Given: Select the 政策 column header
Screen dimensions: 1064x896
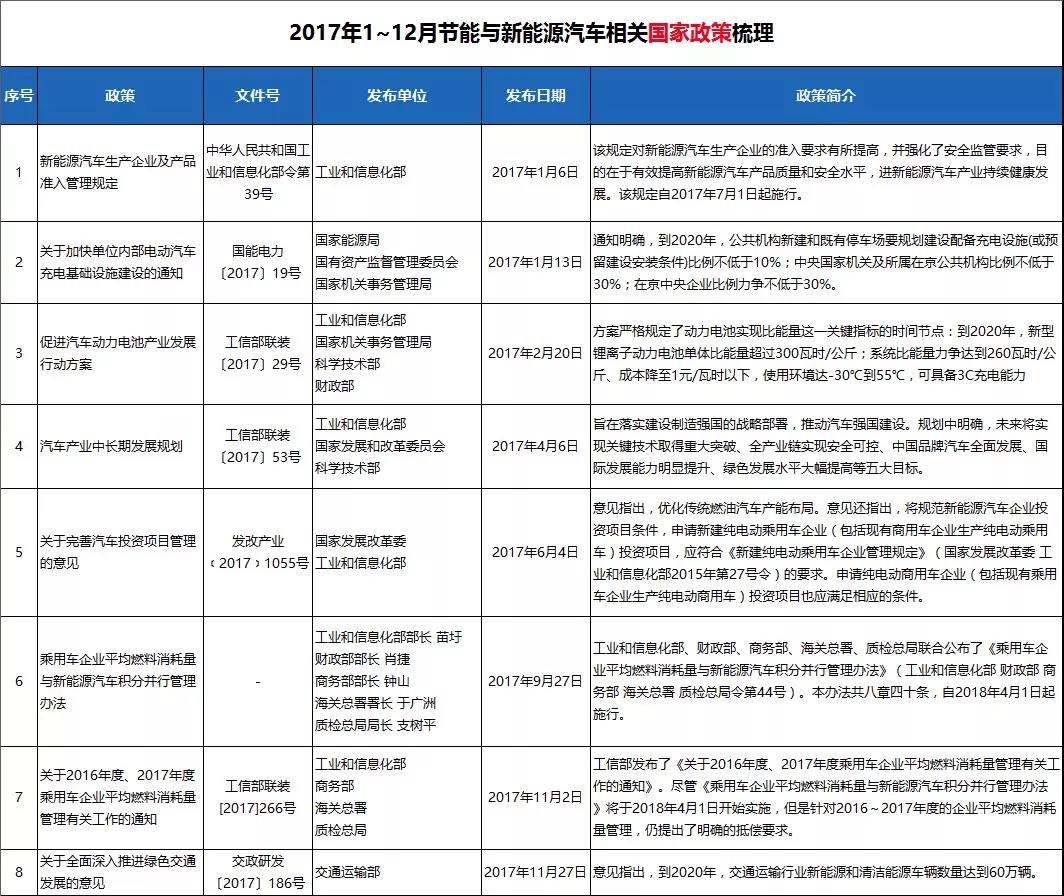Looking at the screenshot, I should pyautogui.click(x=120, y=96).
